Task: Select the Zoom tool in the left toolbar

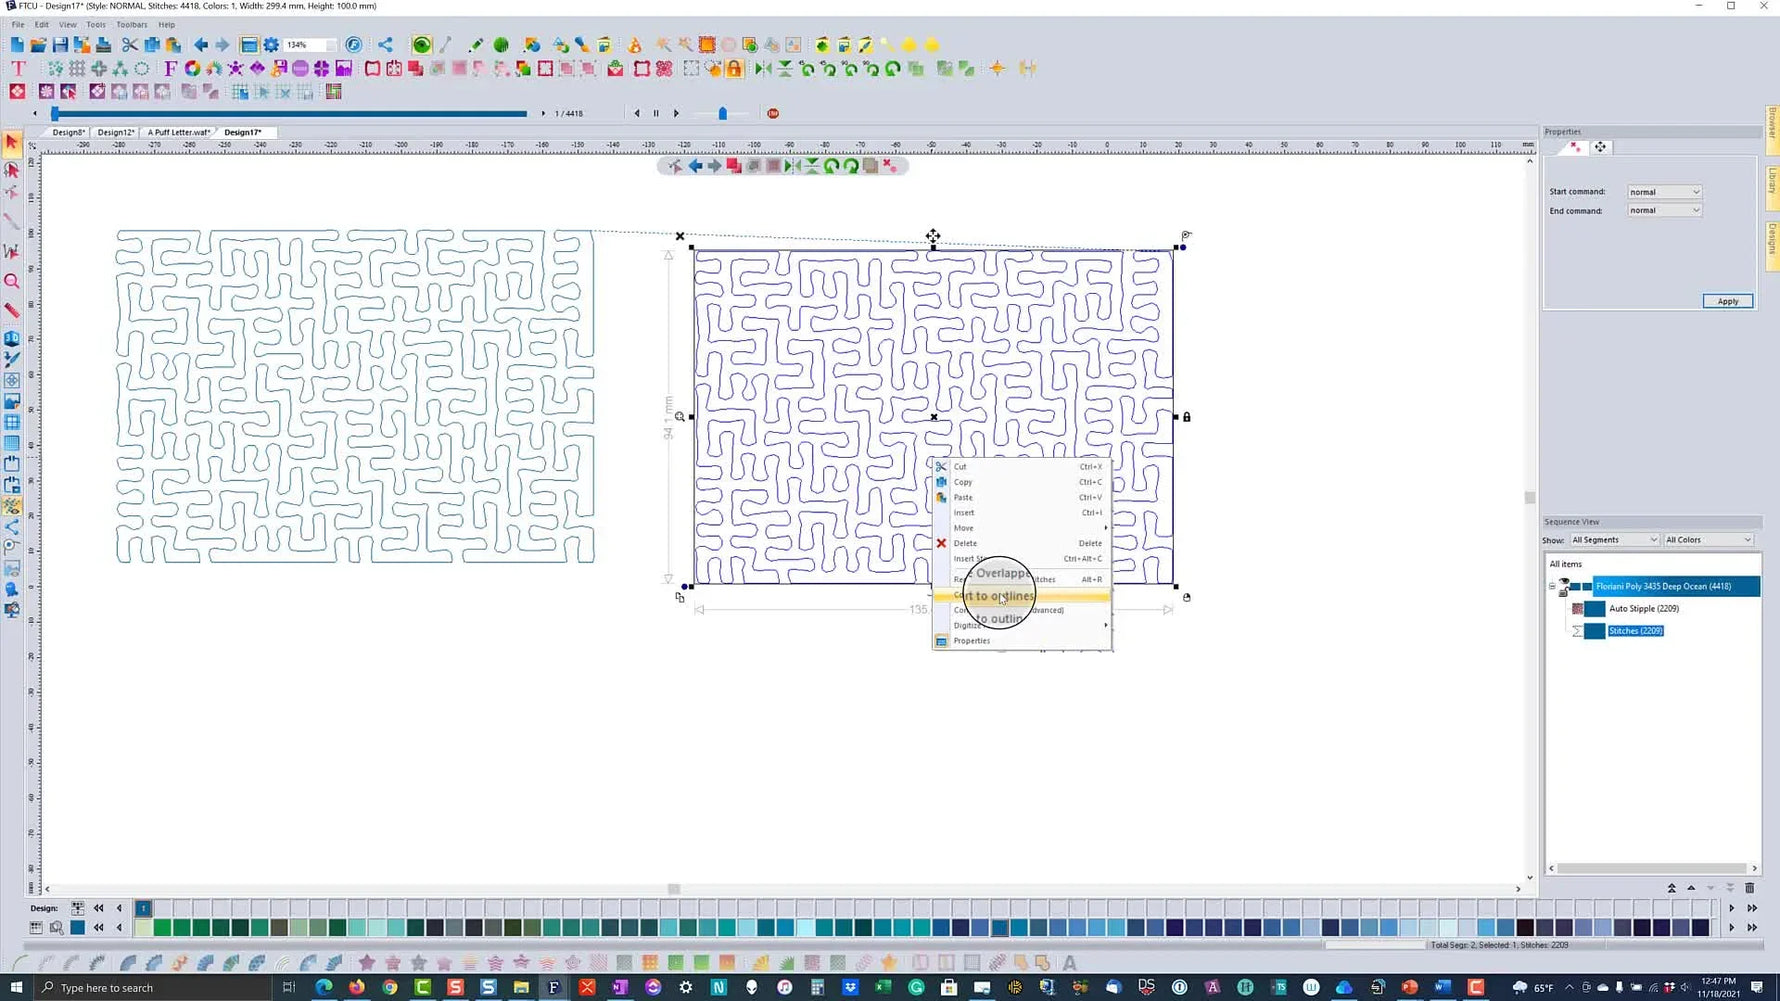Action: tap(13, 282)
